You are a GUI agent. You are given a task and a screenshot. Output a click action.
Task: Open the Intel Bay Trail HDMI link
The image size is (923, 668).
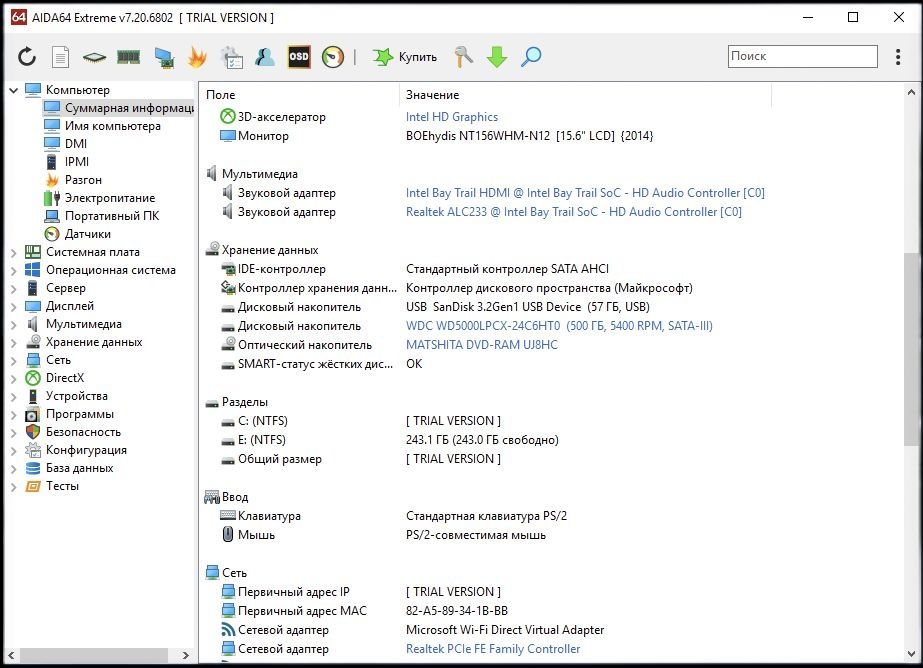pyautogui.click(x=585, y=192)
